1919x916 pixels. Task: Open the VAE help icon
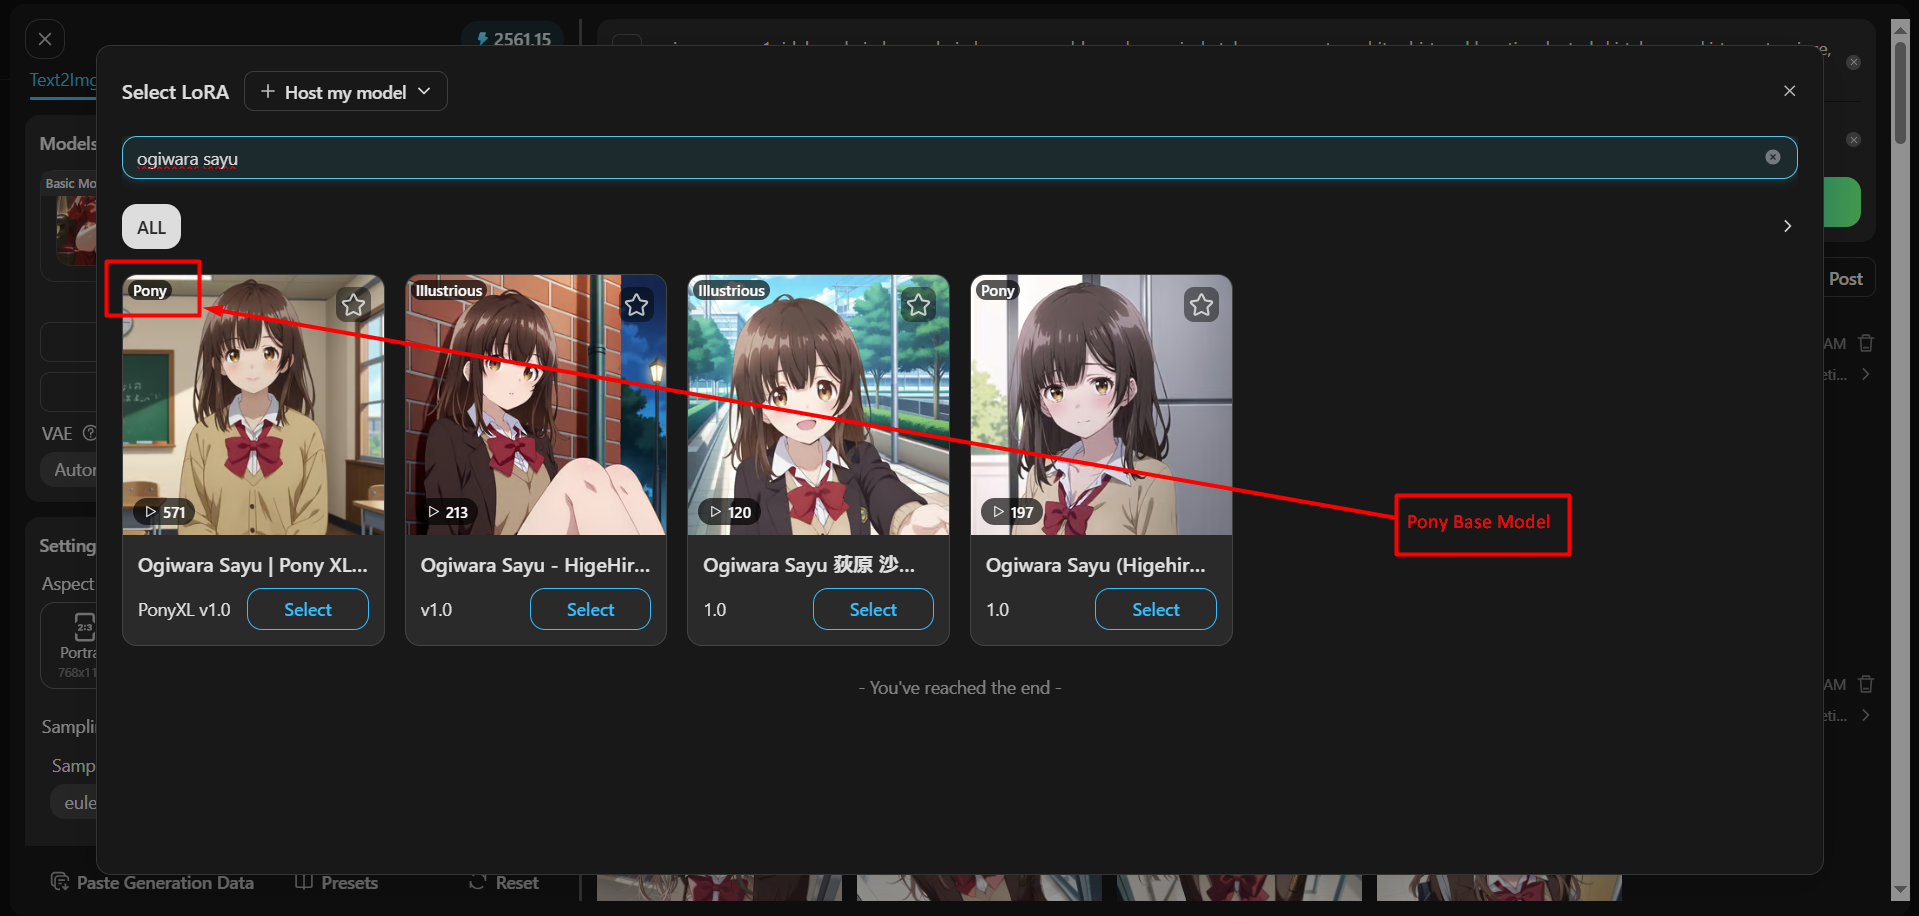click(x=90, y=433)
